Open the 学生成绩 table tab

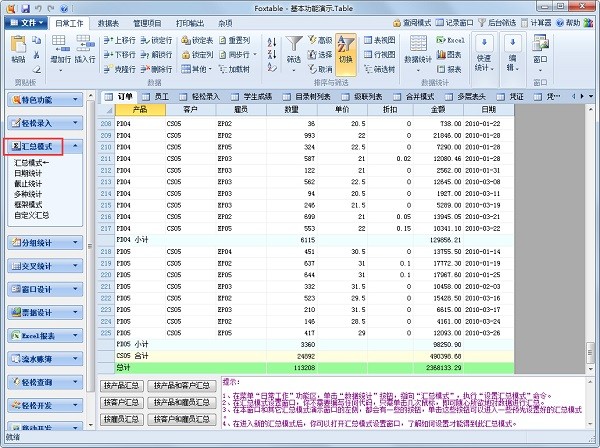point(249,96)
